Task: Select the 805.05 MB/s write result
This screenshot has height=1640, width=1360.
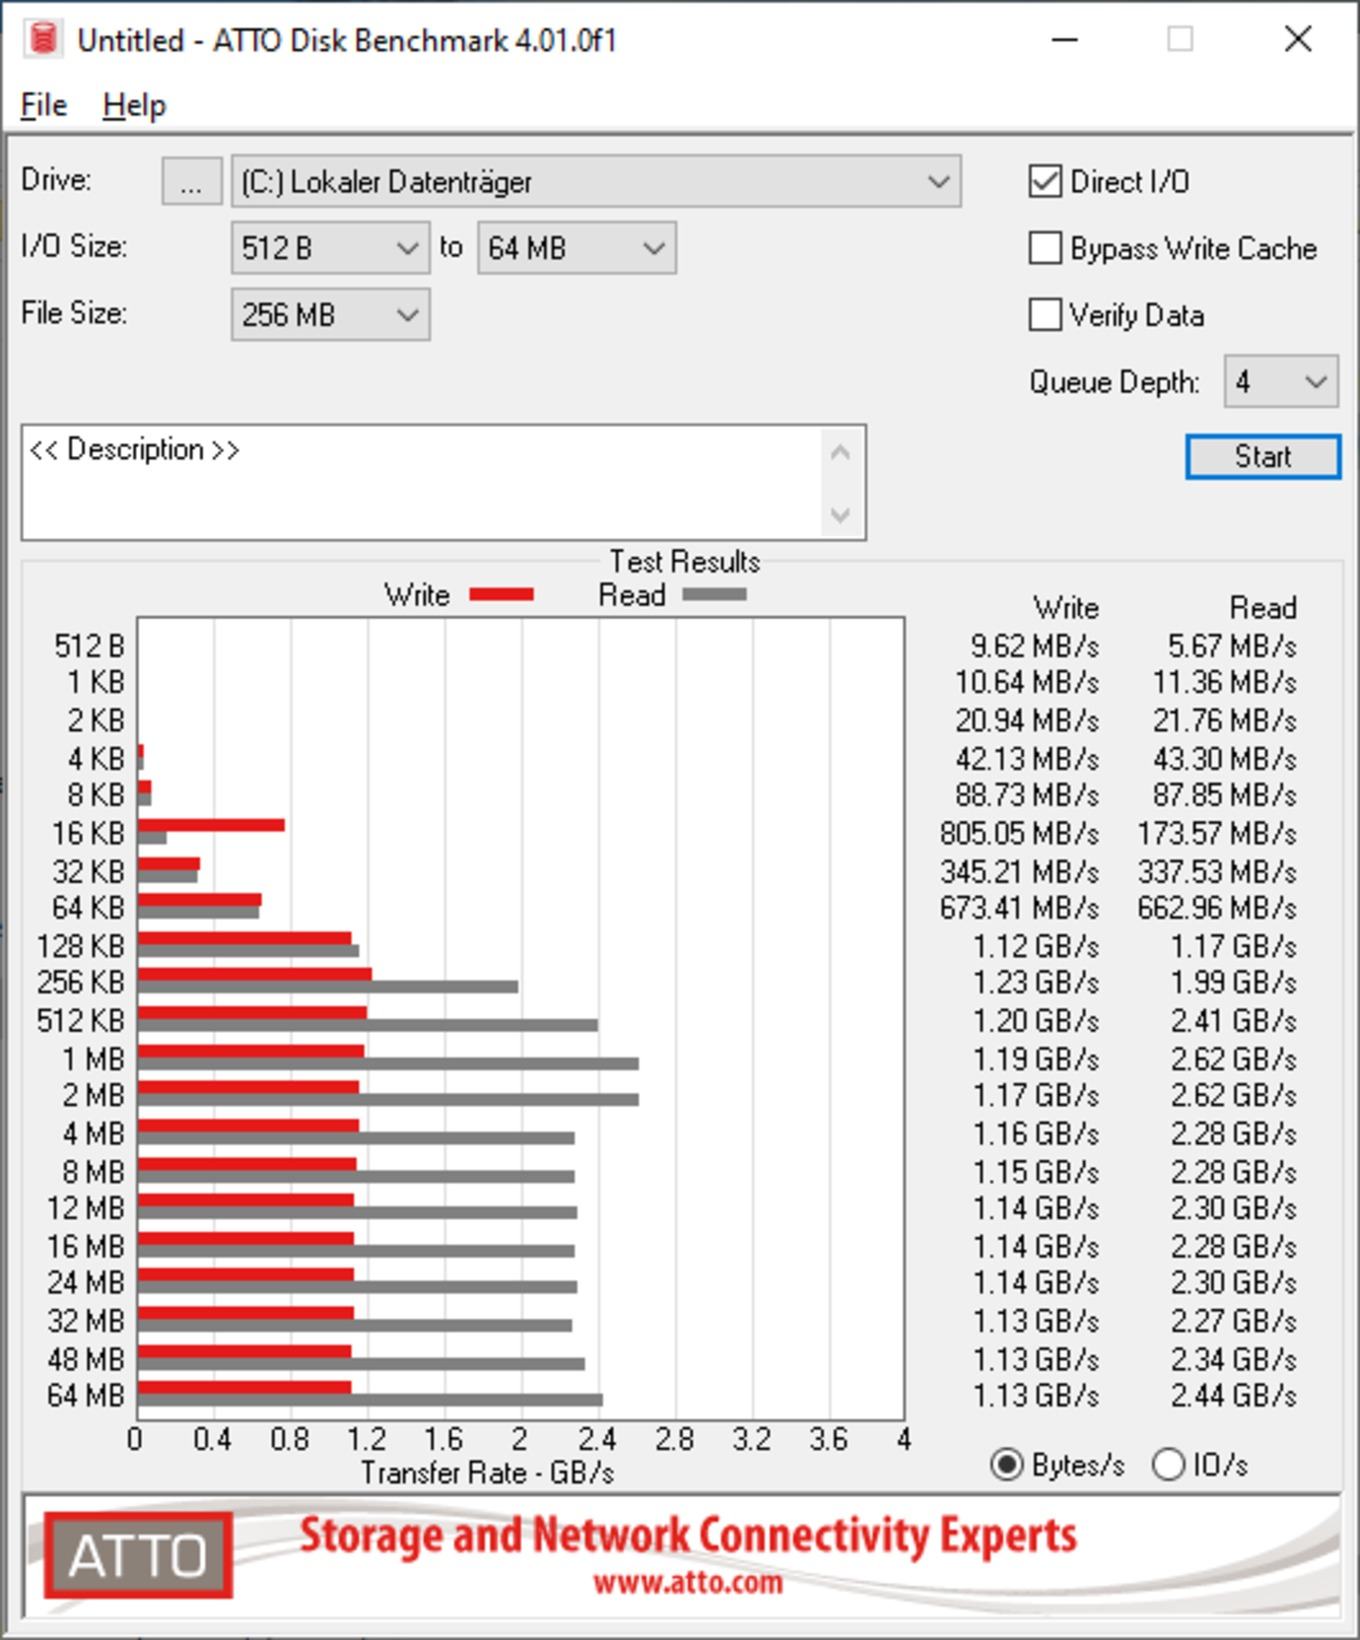Action: pos(1019,833)
